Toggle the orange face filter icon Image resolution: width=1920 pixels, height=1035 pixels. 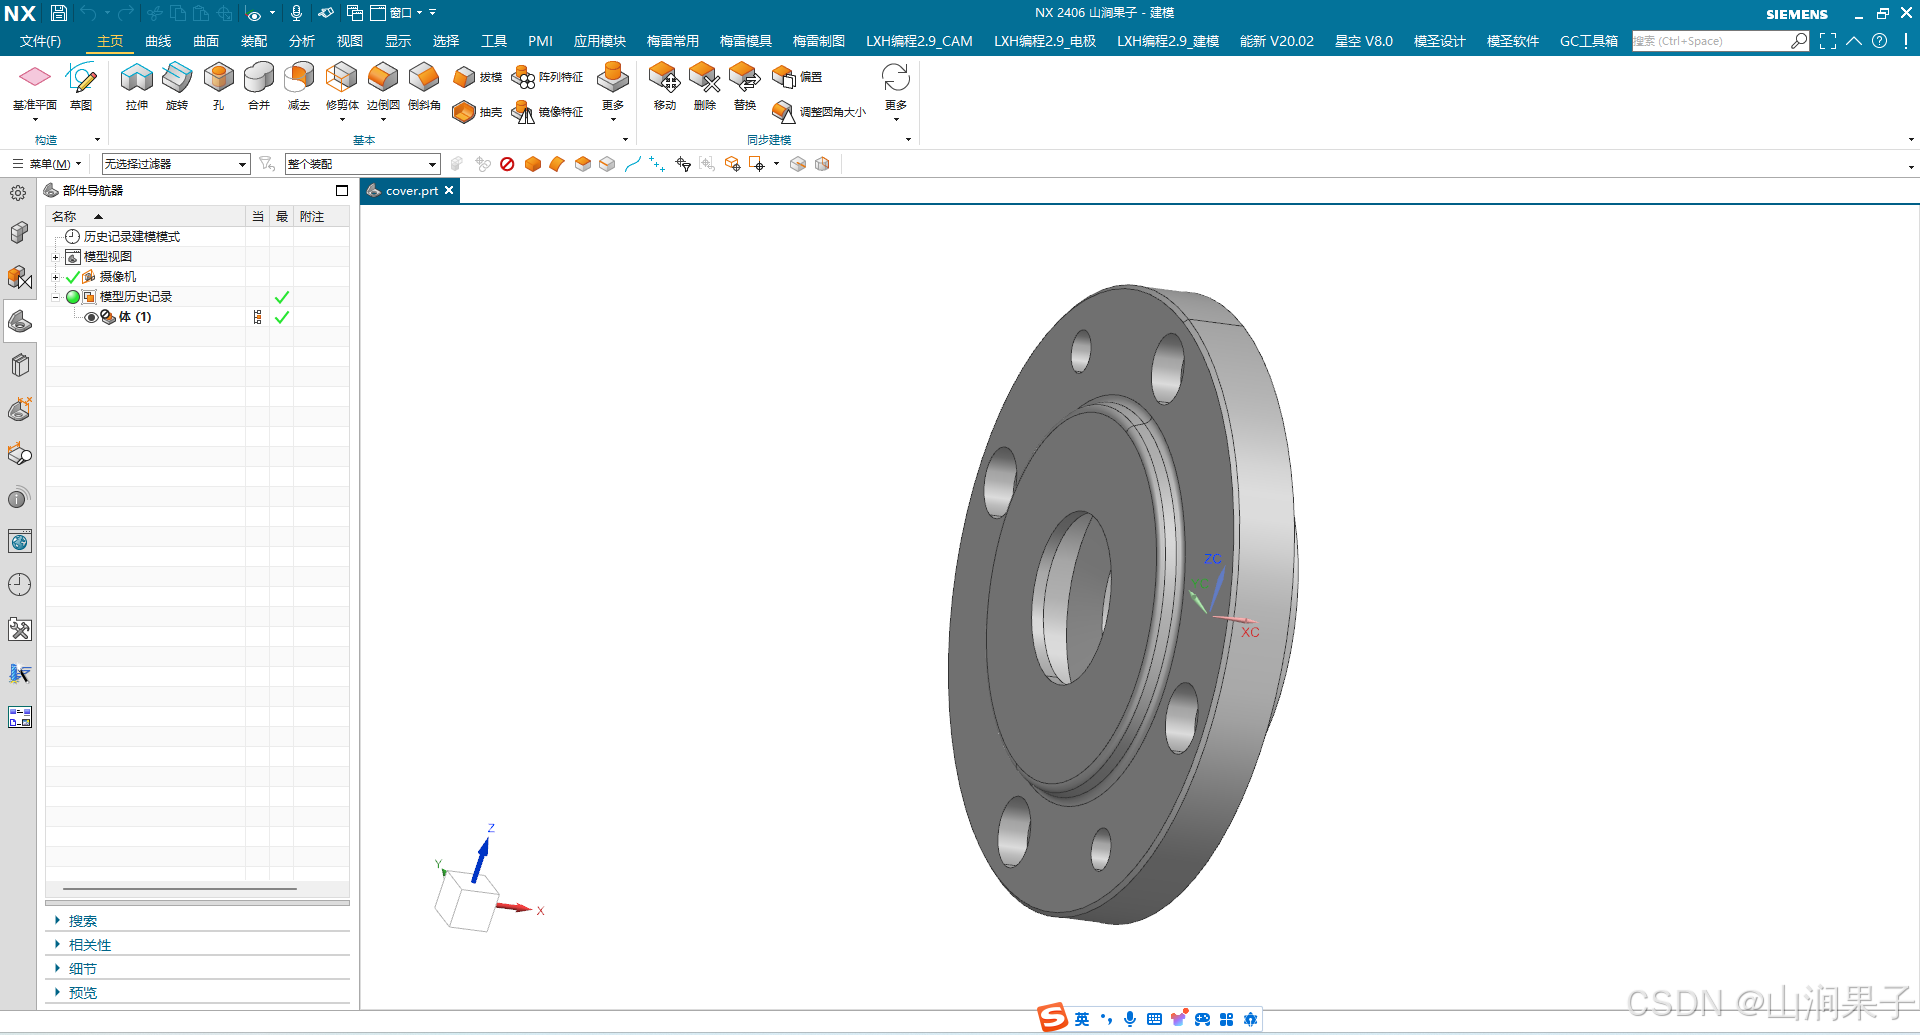coord(557,164)
